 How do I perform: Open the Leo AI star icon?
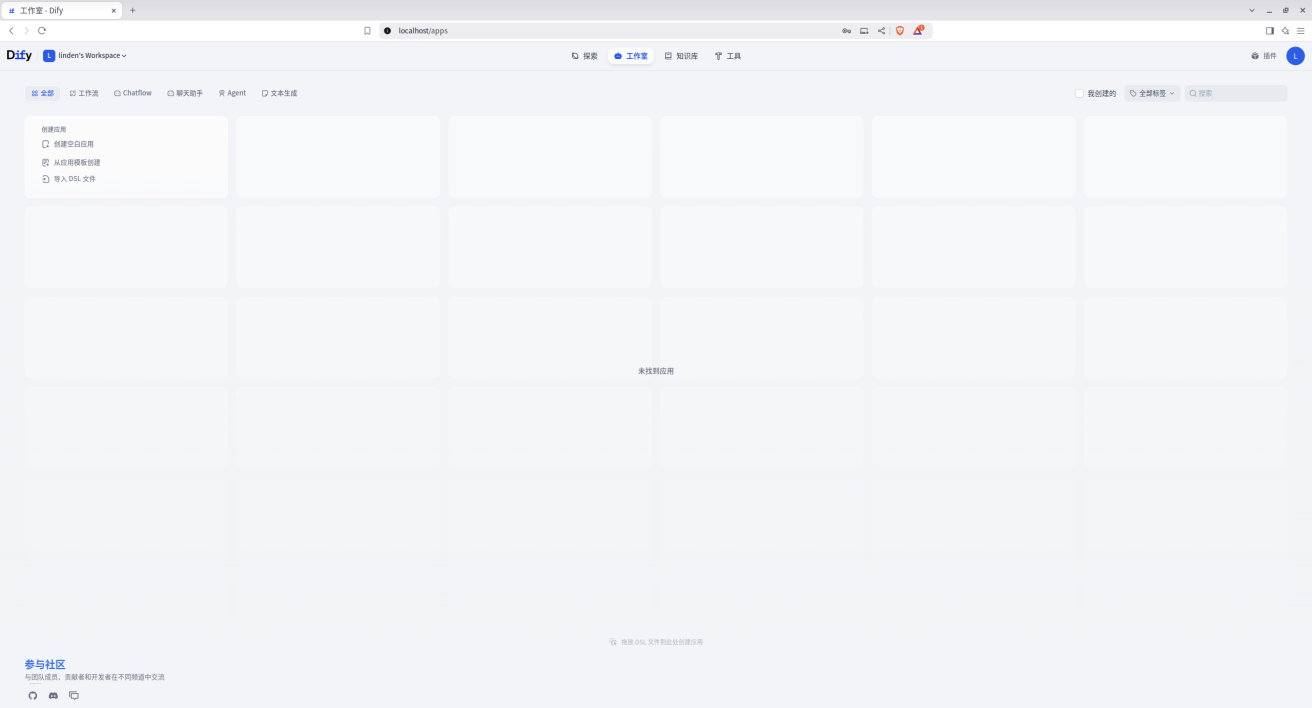[x=1285, y=31]
